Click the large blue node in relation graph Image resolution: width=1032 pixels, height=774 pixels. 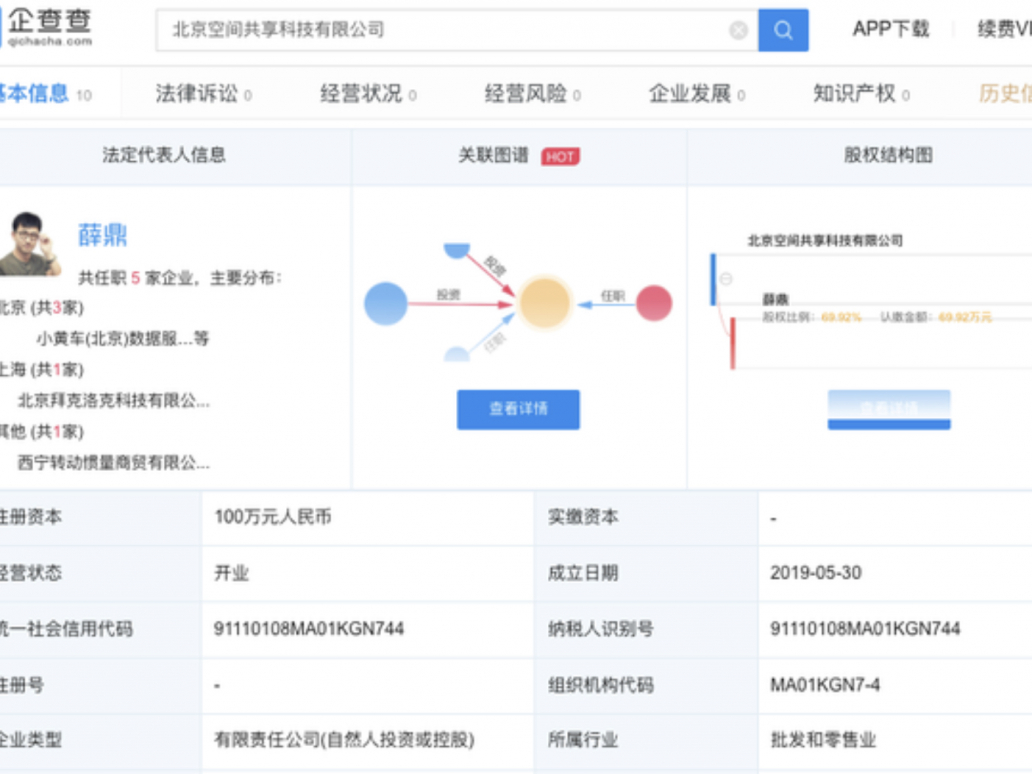click(x=386, y=303)
